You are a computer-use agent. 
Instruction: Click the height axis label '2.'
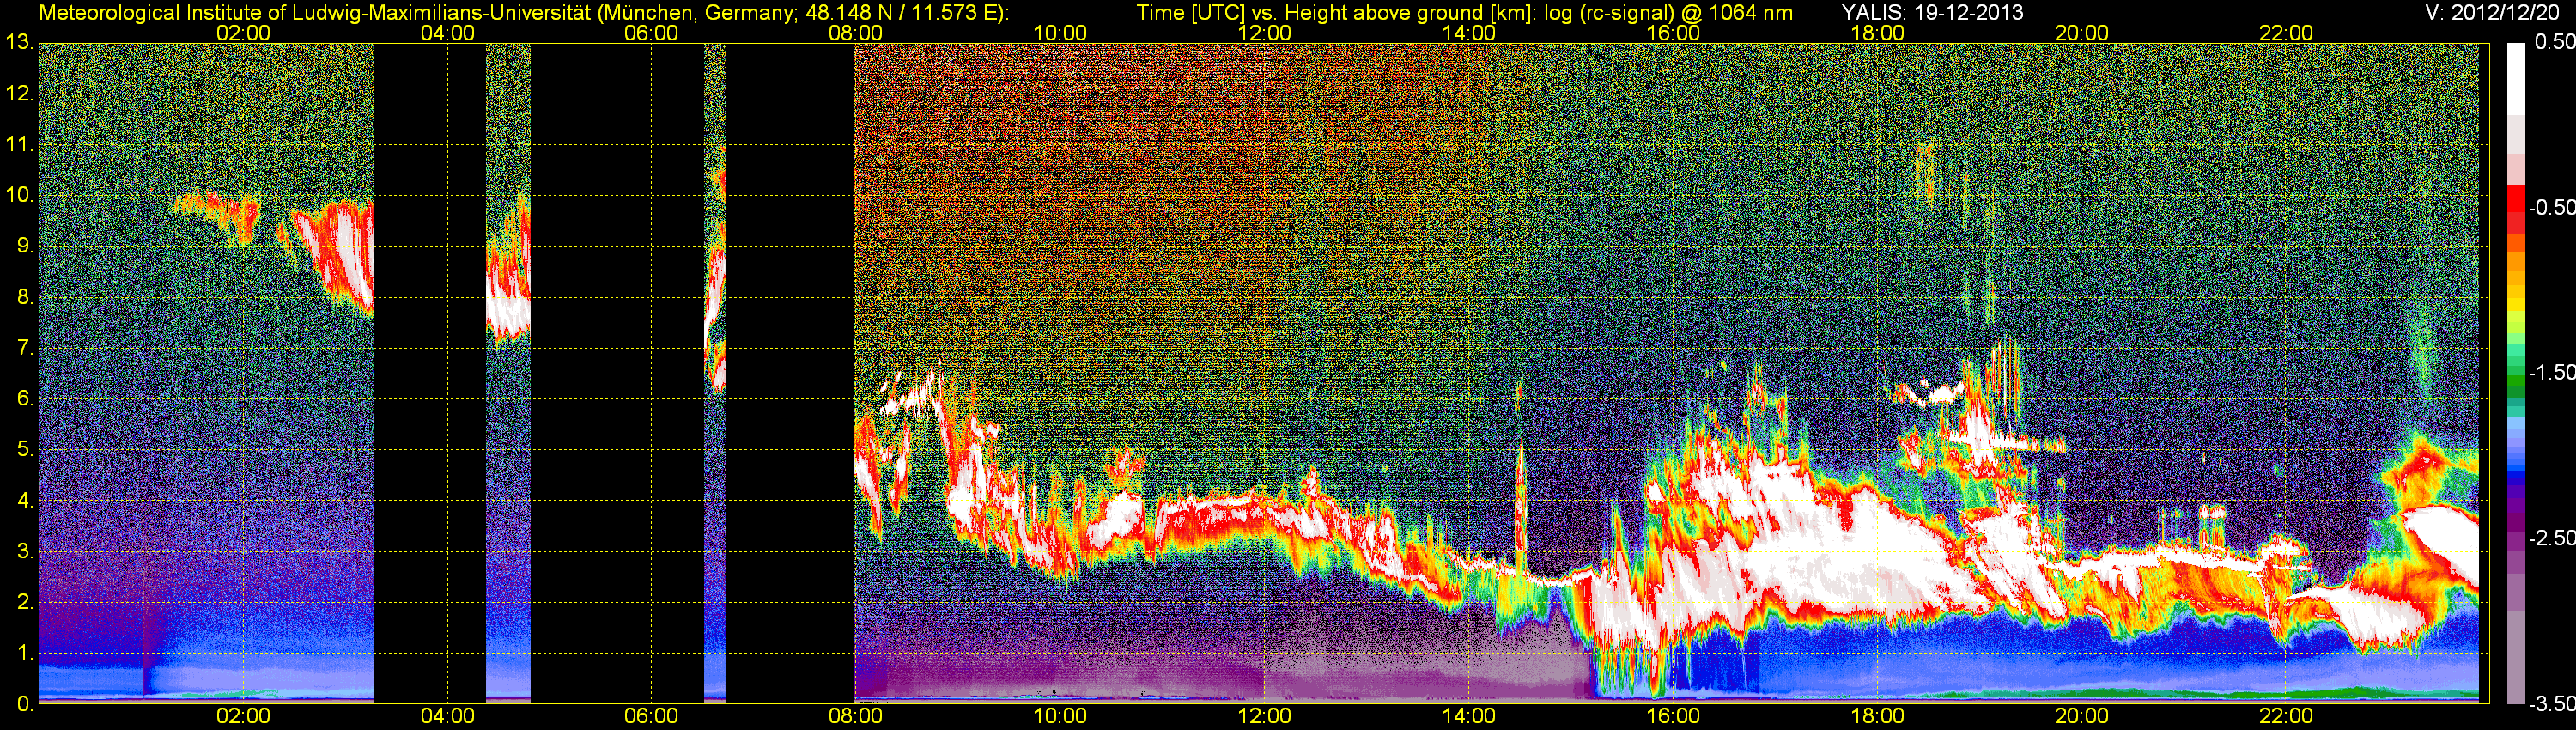pos(25,602)
